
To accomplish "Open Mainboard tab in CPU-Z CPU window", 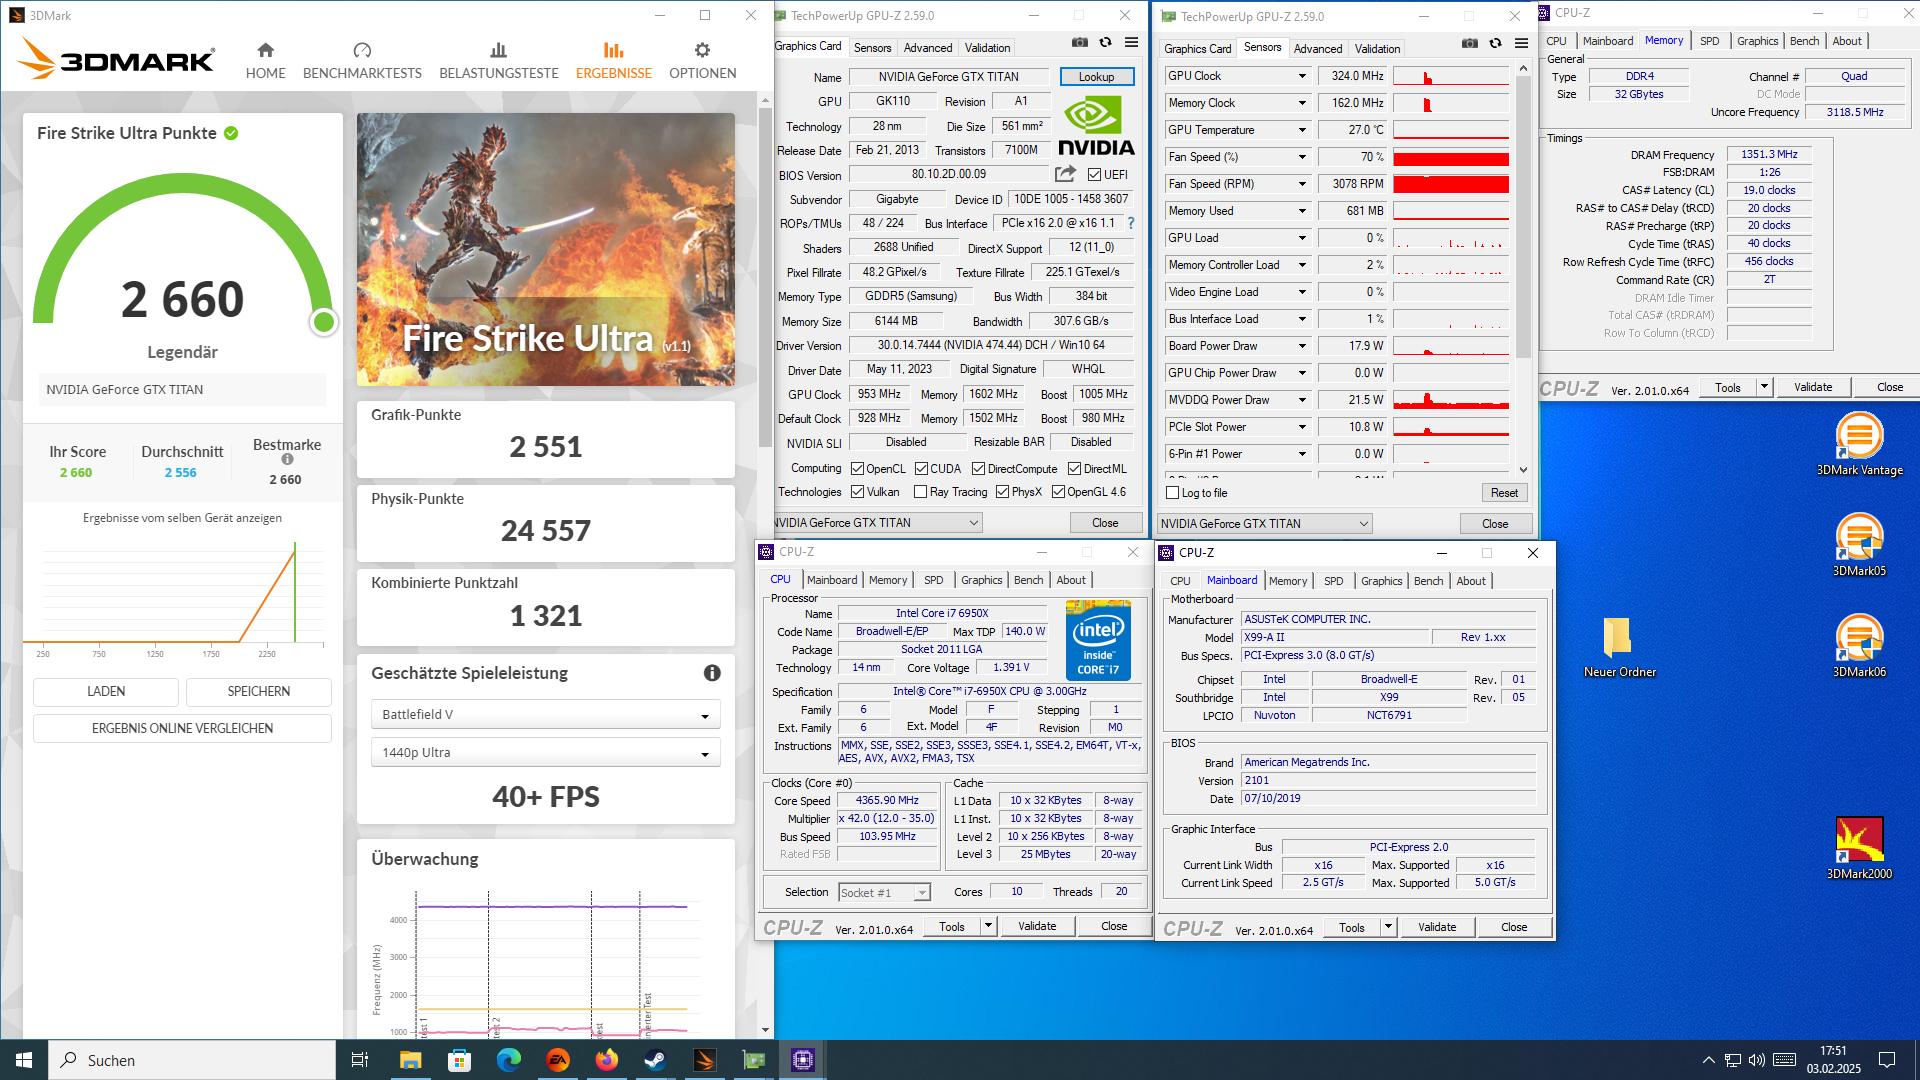I will tap(832, 580).
